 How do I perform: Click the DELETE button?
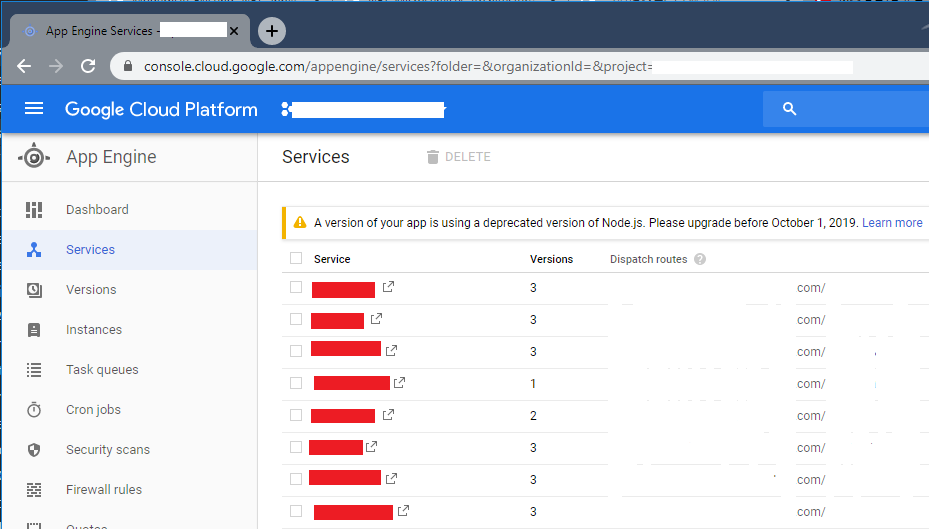[x=459, y=157]
